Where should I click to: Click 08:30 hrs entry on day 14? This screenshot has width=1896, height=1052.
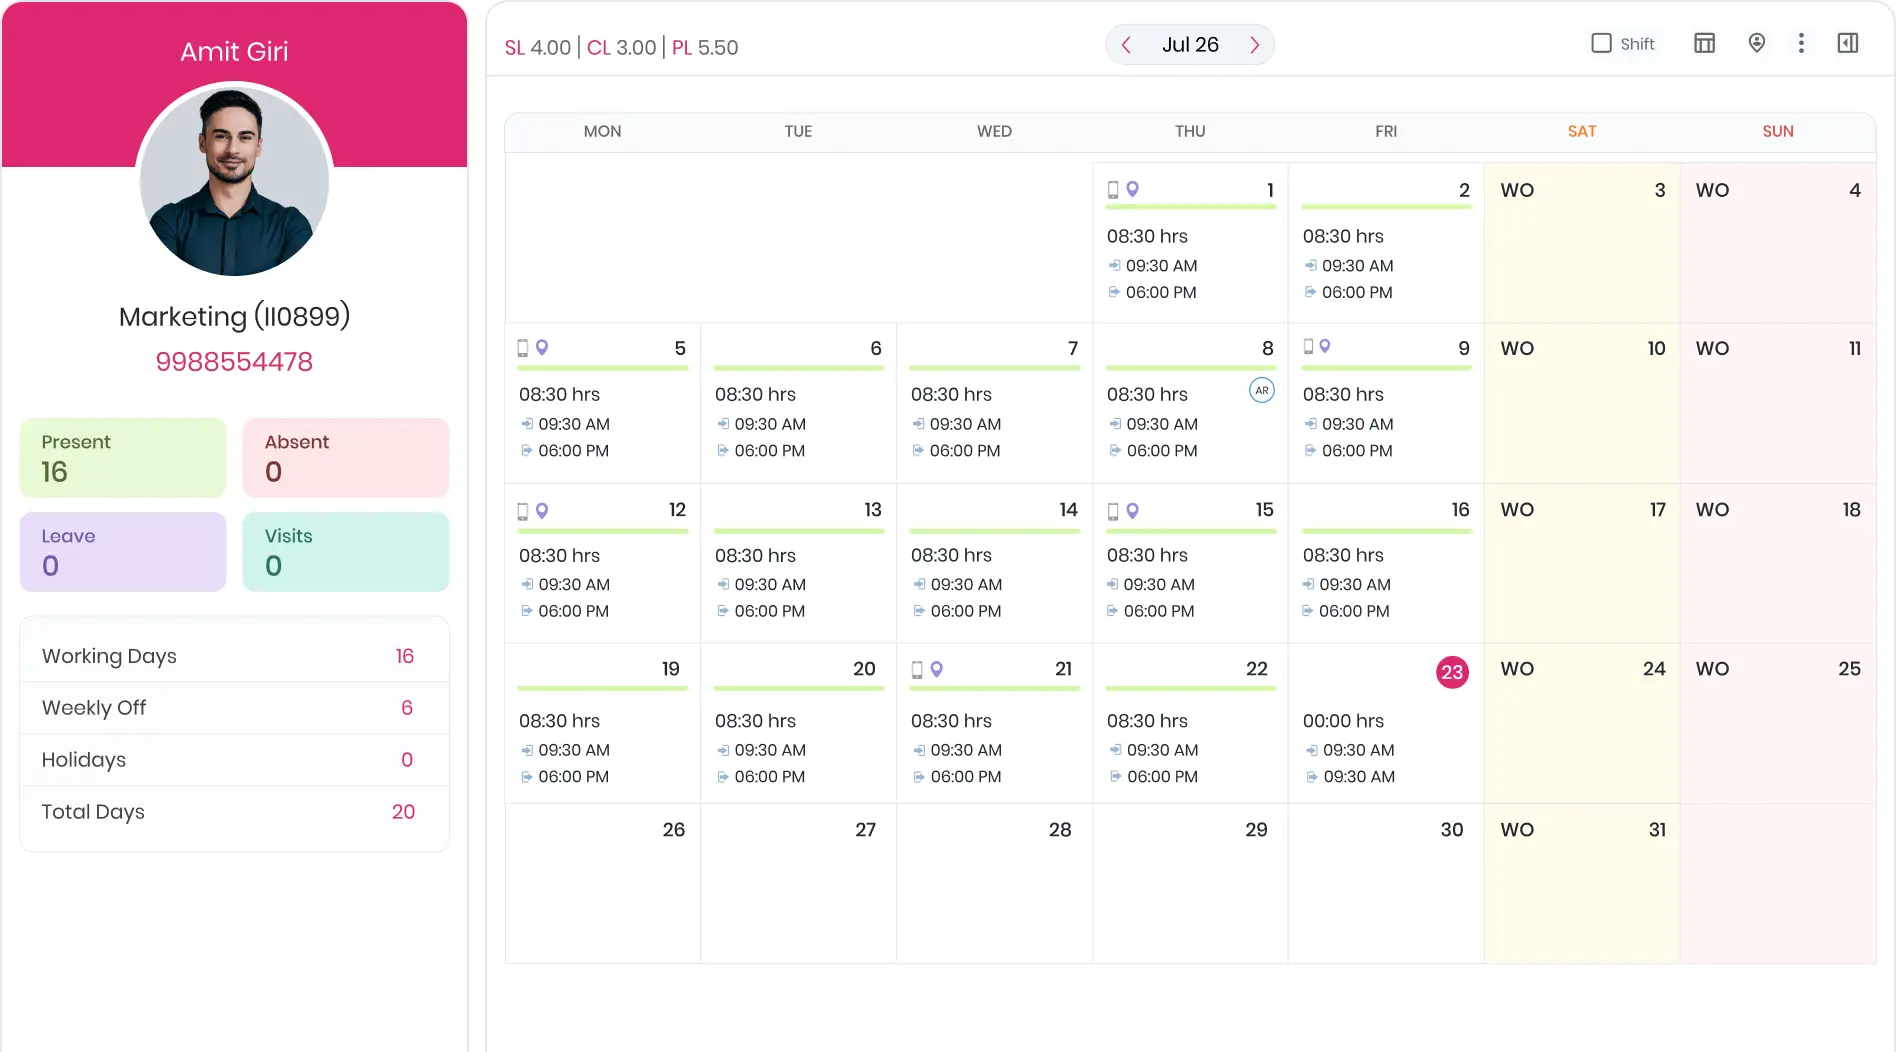[x=951, y=555]
